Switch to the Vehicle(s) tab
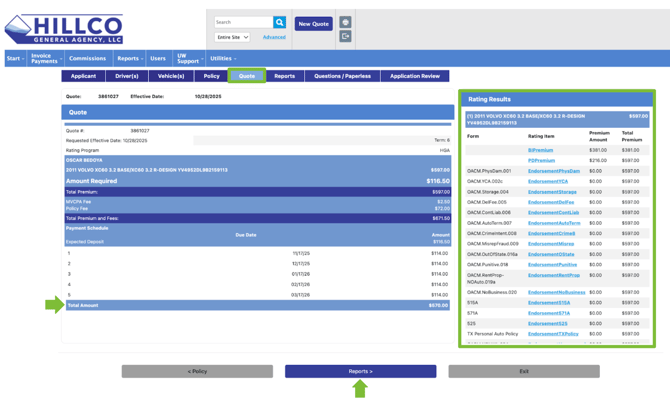Viewport: 670px width, 404px height. pos(171,76)
